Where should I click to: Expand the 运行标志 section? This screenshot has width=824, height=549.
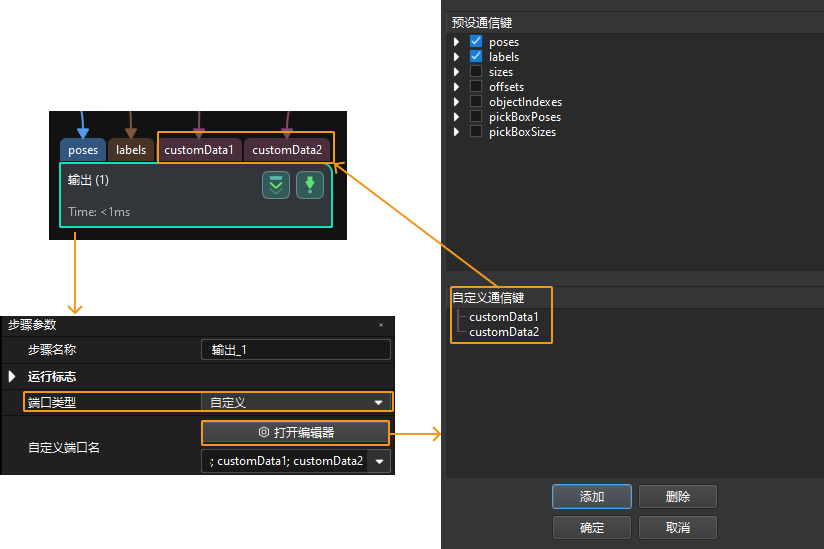coord(12,377)
